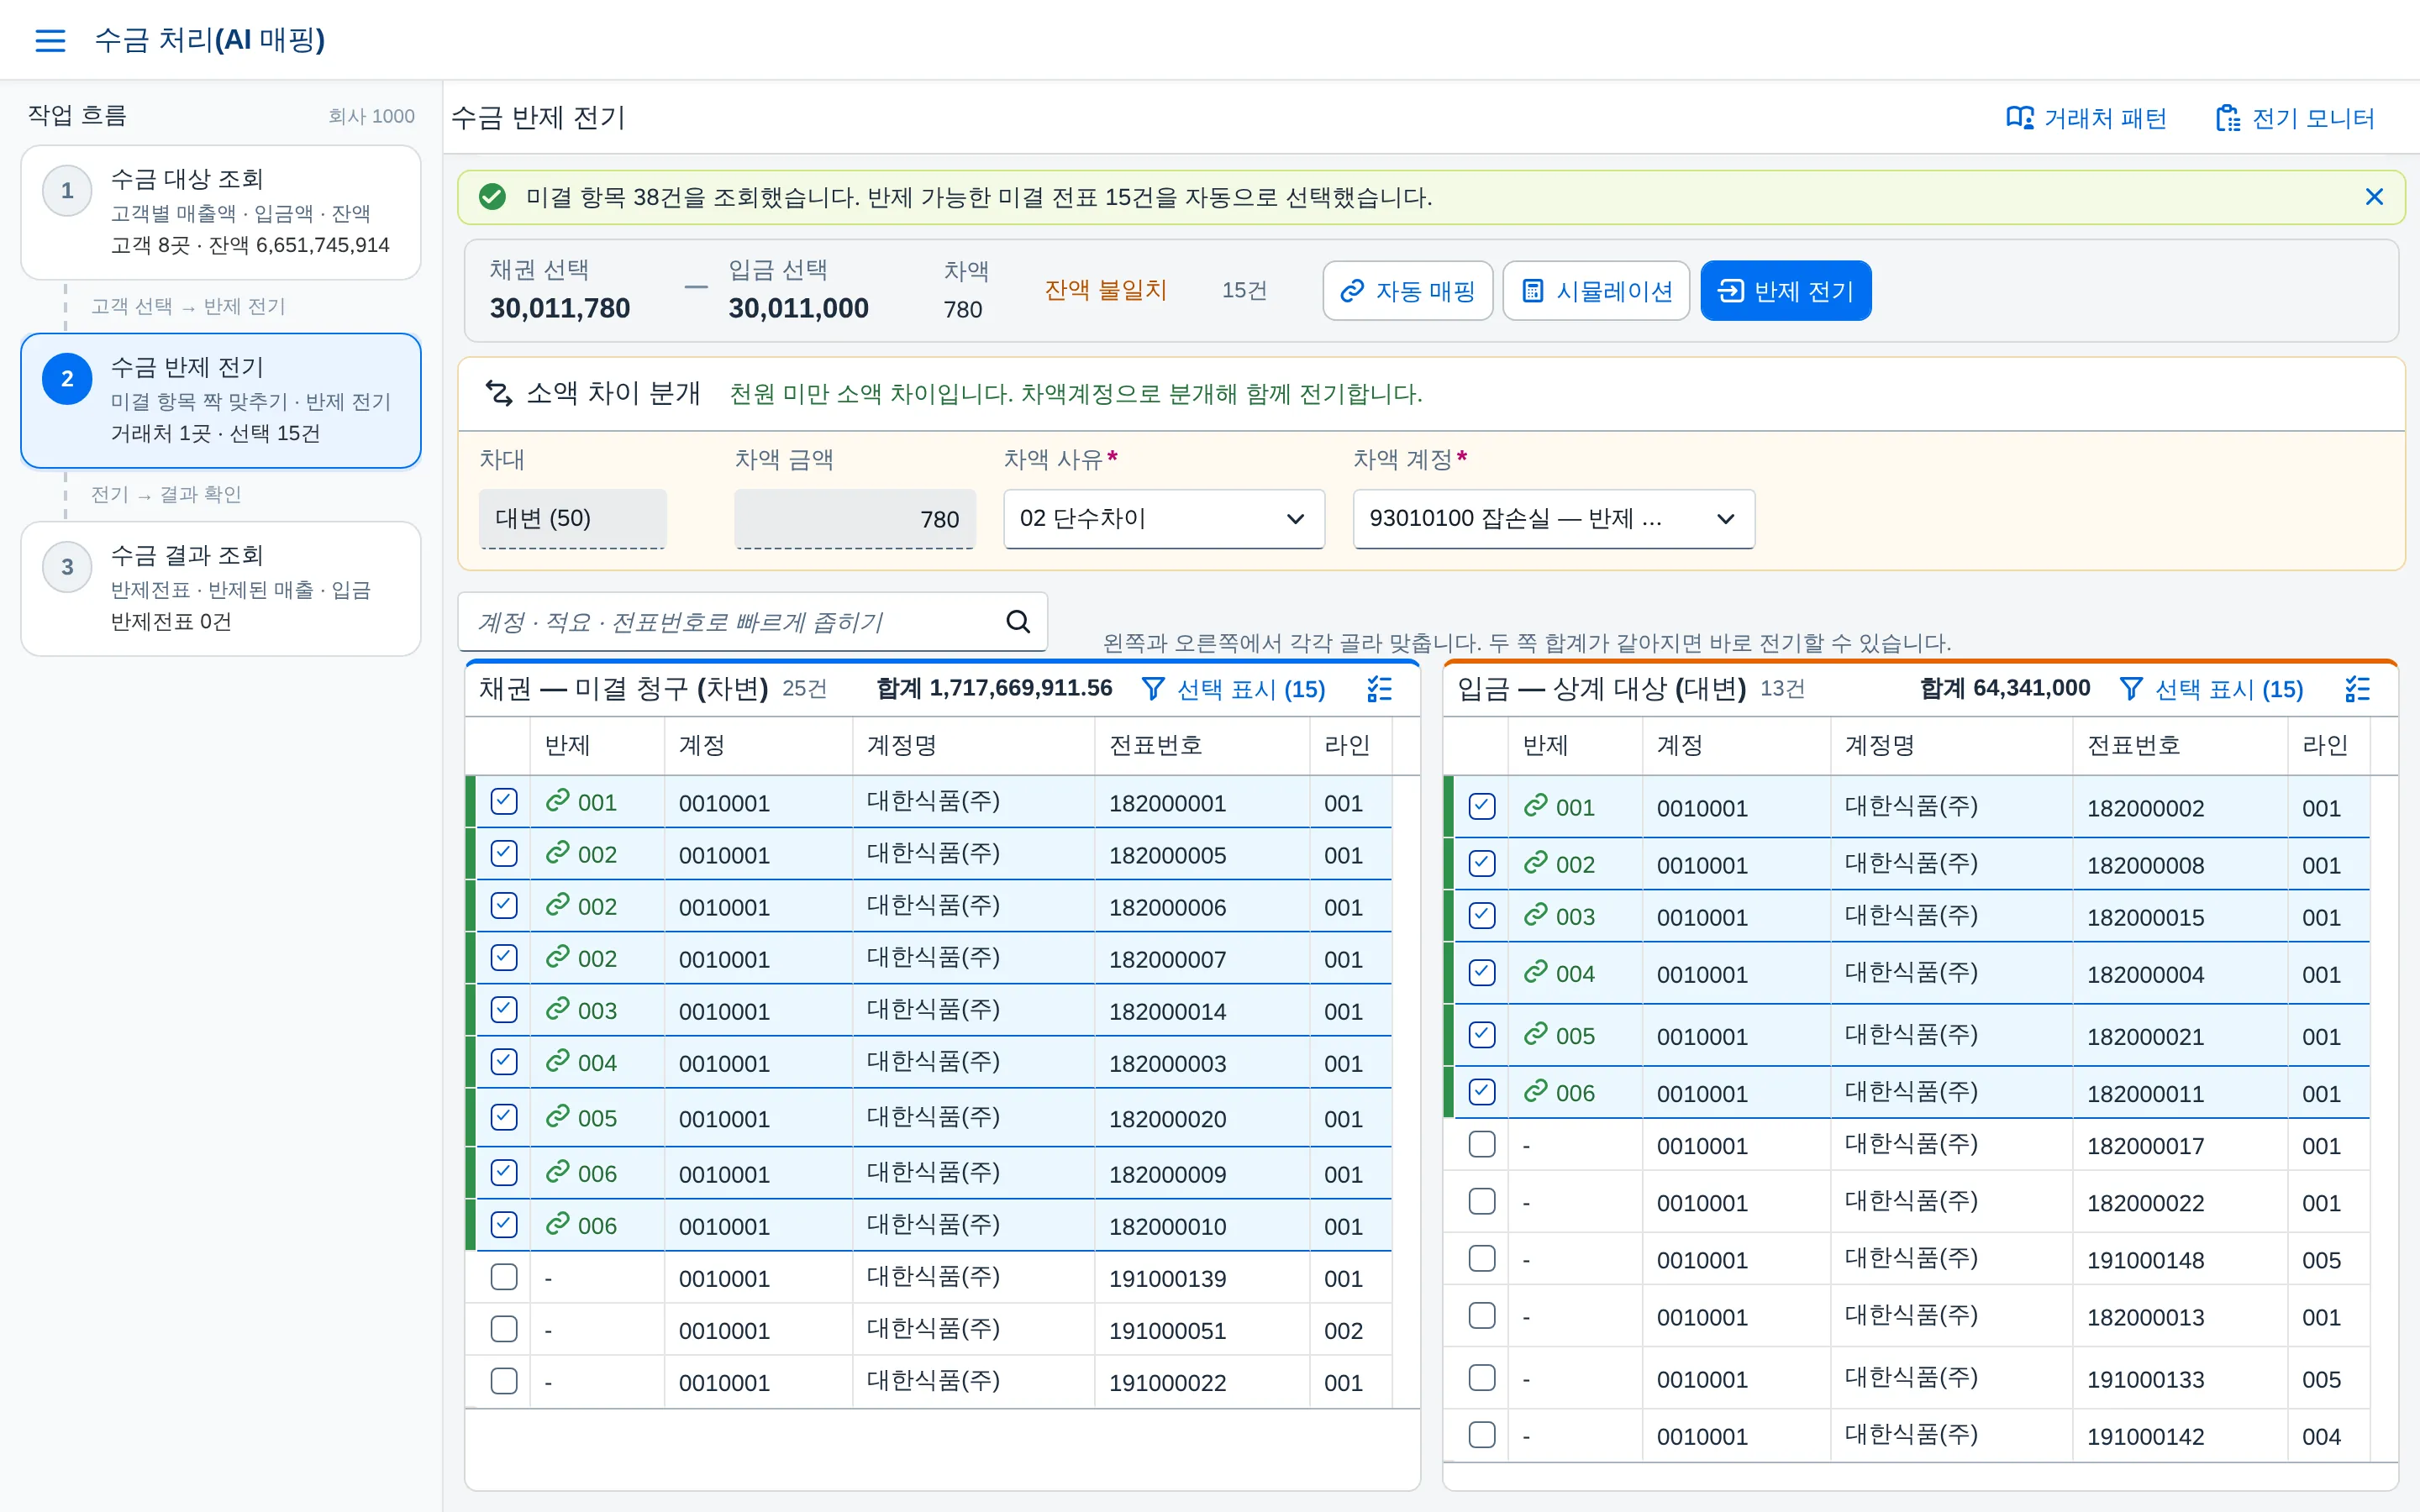Screen dimensions: 2420x1512
Task: Click link icon of 채권 row 182000020
Action: click(557, 1117)
